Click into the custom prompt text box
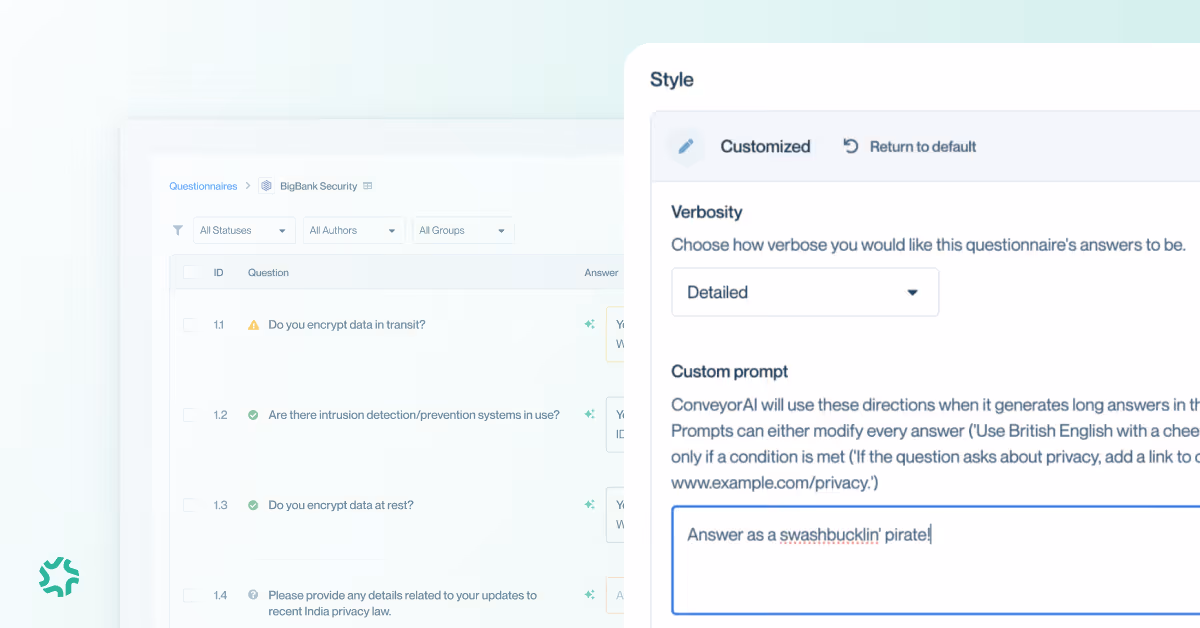The width and height of the screenshot is (1200, 628). click(936, 560)
